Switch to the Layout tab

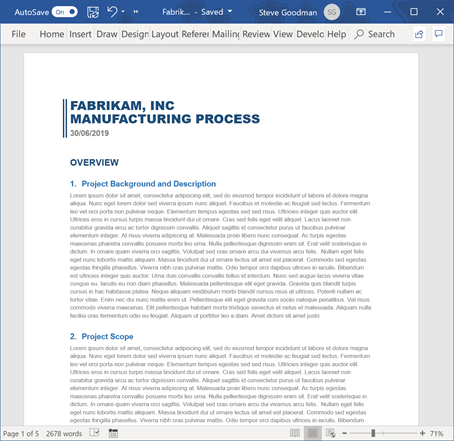point(165,34)
